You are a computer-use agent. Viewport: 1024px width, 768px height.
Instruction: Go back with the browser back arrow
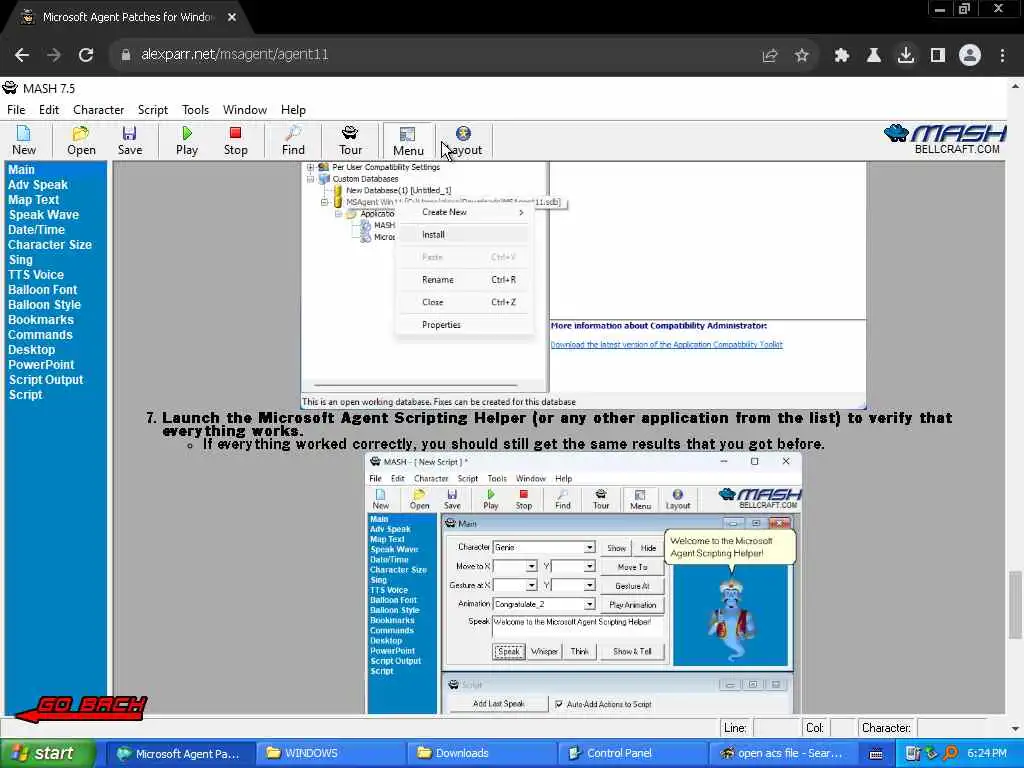[22, 55]
